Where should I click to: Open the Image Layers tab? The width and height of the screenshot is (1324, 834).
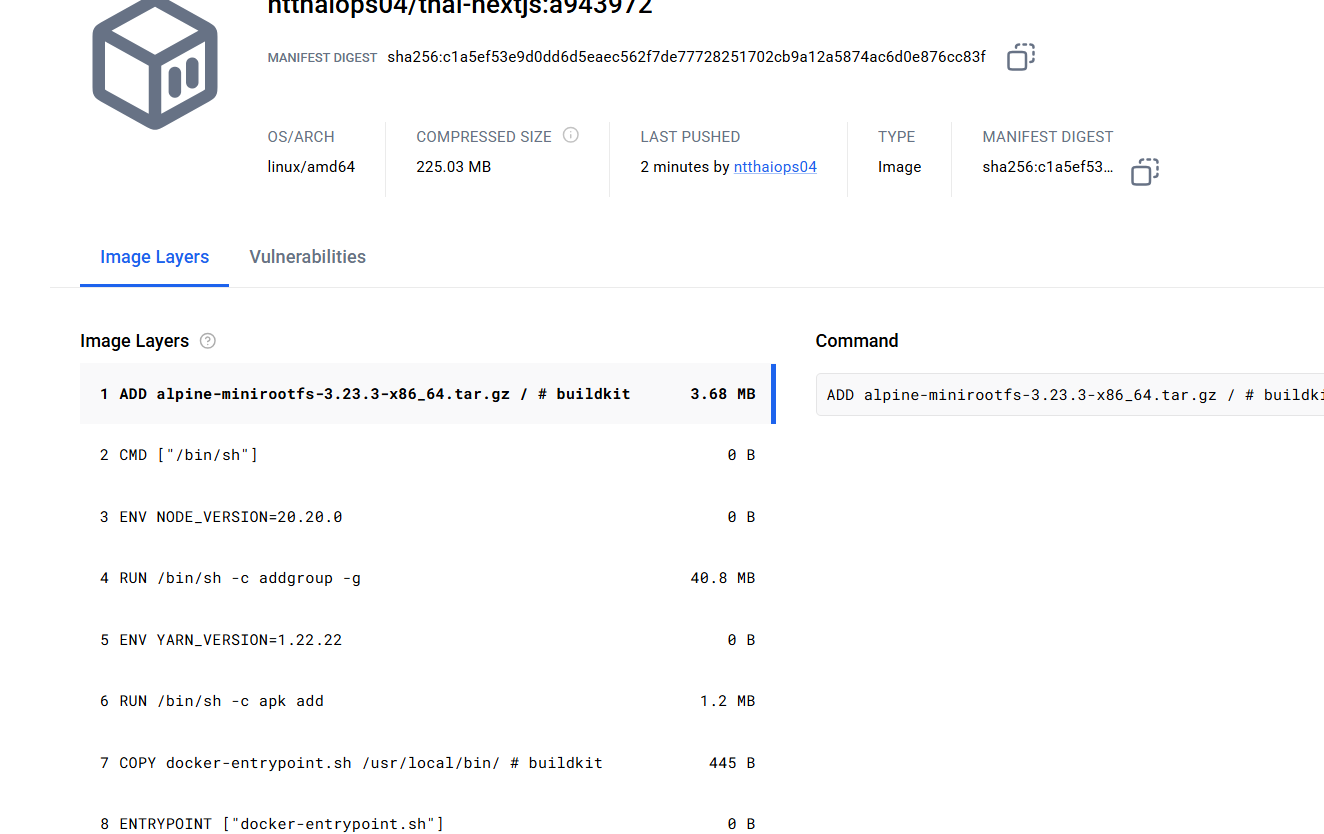click(154, 257)
